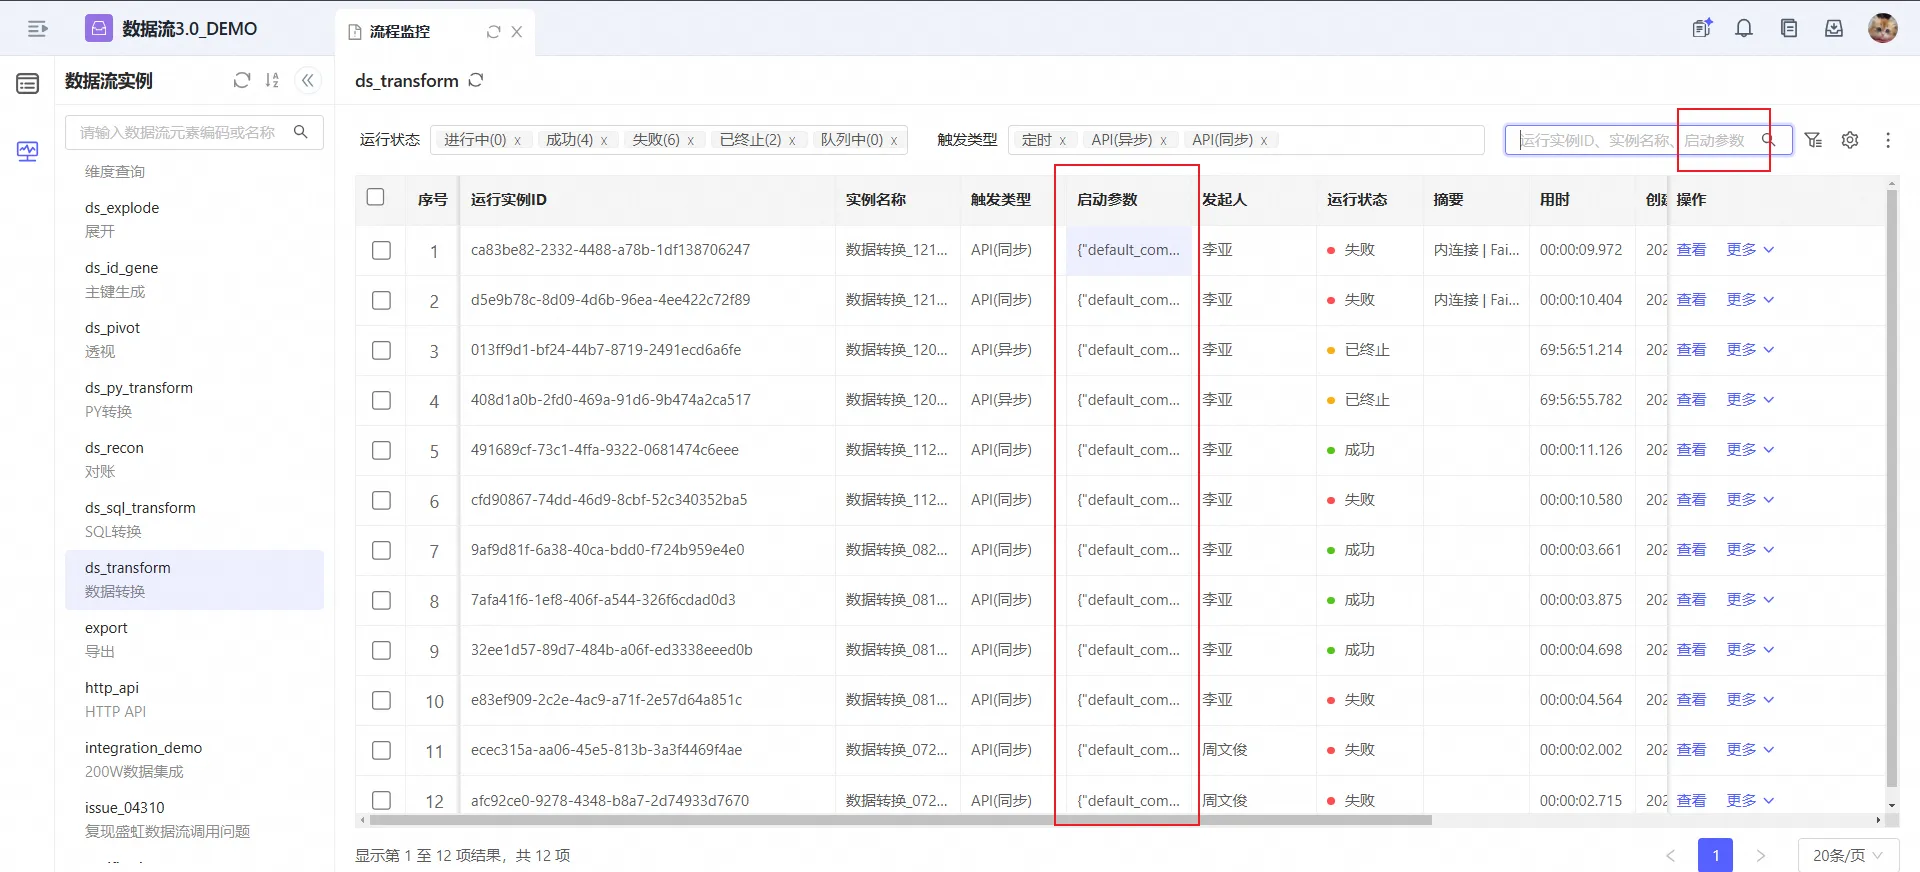Collapse the main menu hamburger icon

click(x=37, y=29)
